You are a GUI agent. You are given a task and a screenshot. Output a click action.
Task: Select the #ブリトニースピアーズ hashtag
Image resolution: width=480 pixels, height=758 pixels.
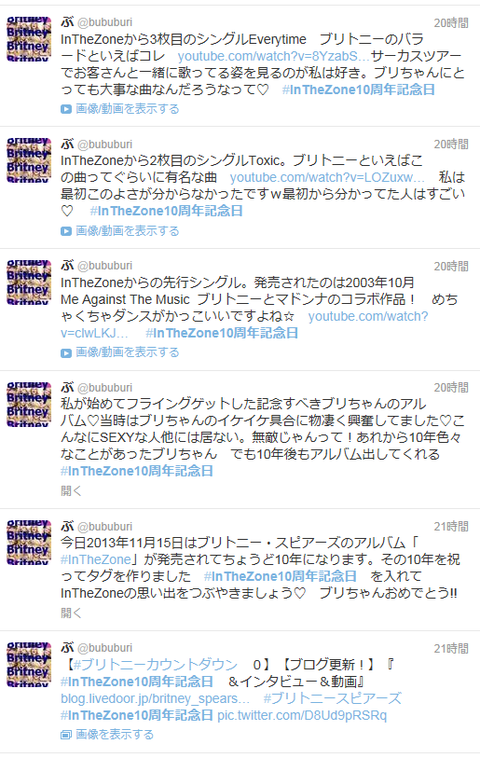click(x=332, y=699)
